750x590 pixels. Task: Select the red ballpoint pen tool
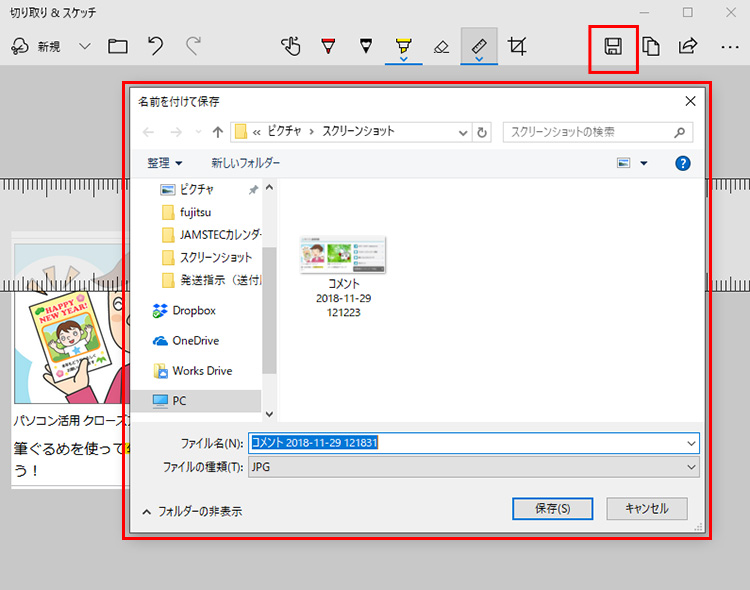tap(328, 46)
